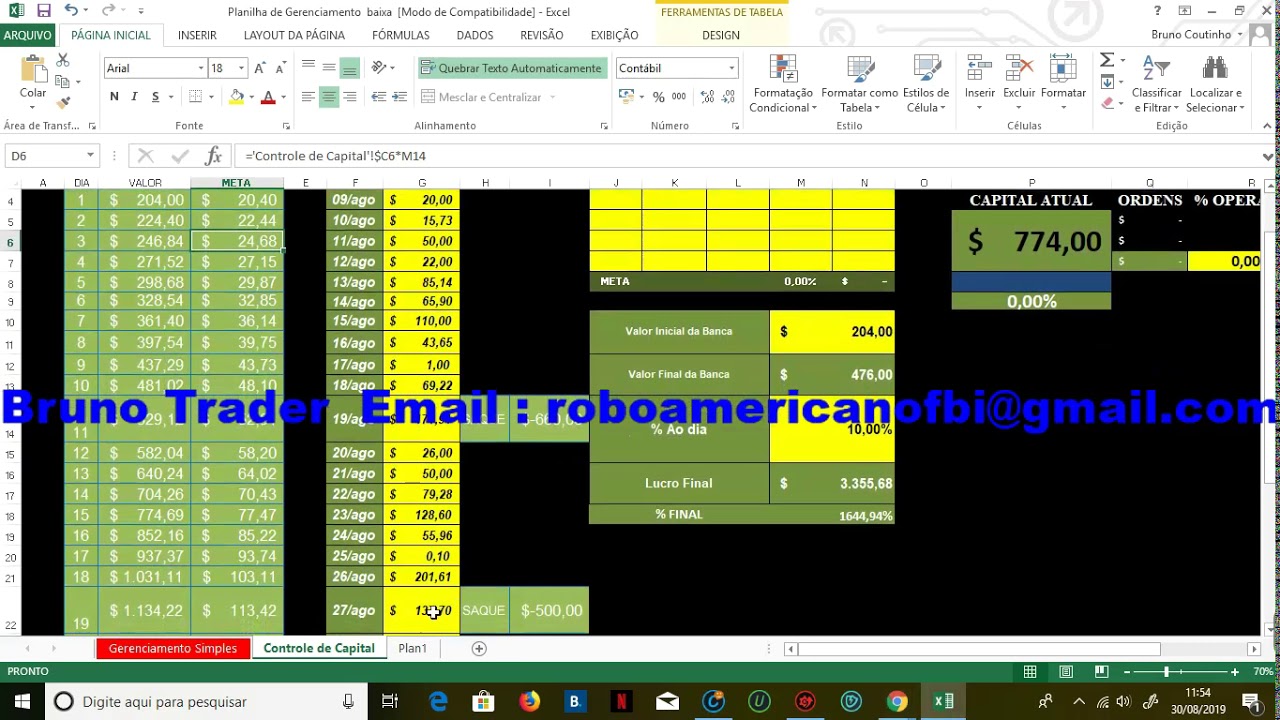Viewport: 1280px width, 720px height.
Task: Switch to Gerenciamento Simples sheet tab
Action: click(173, 648)
